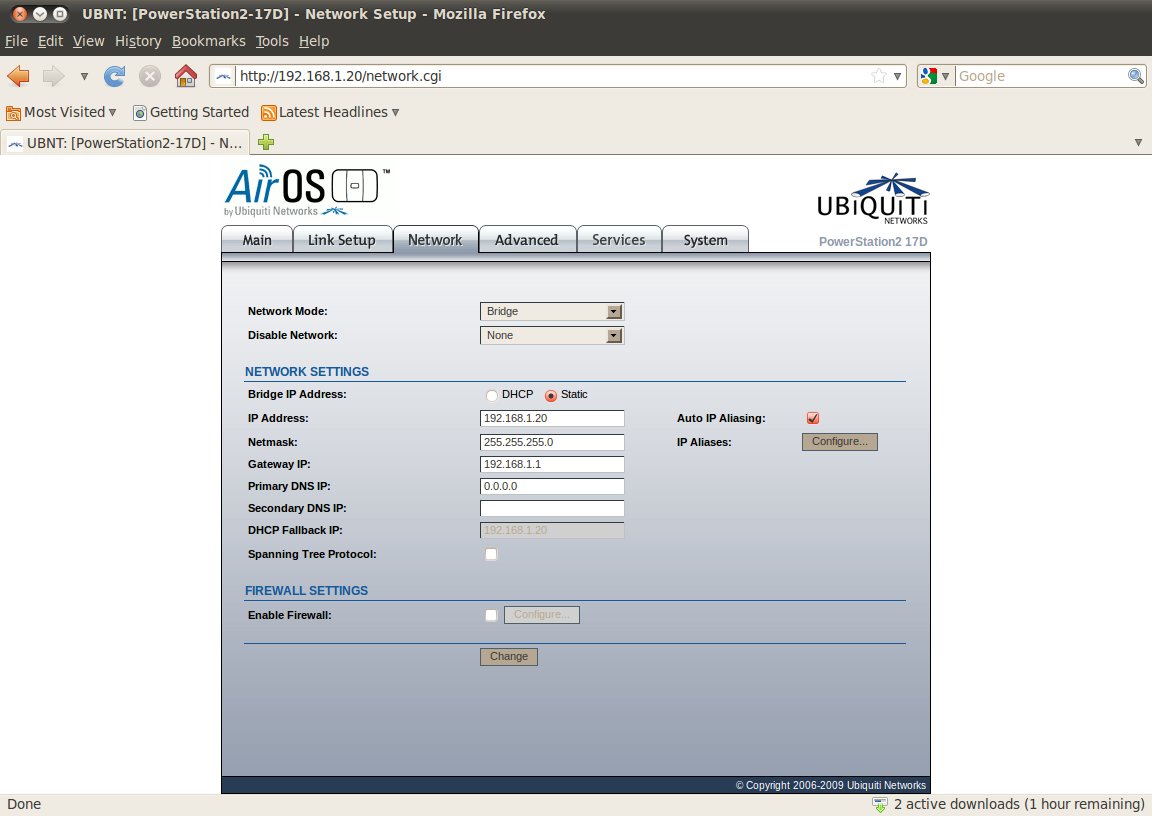Go to the Home page icon
Screen dimensions: 1152x816
(186, 76)
